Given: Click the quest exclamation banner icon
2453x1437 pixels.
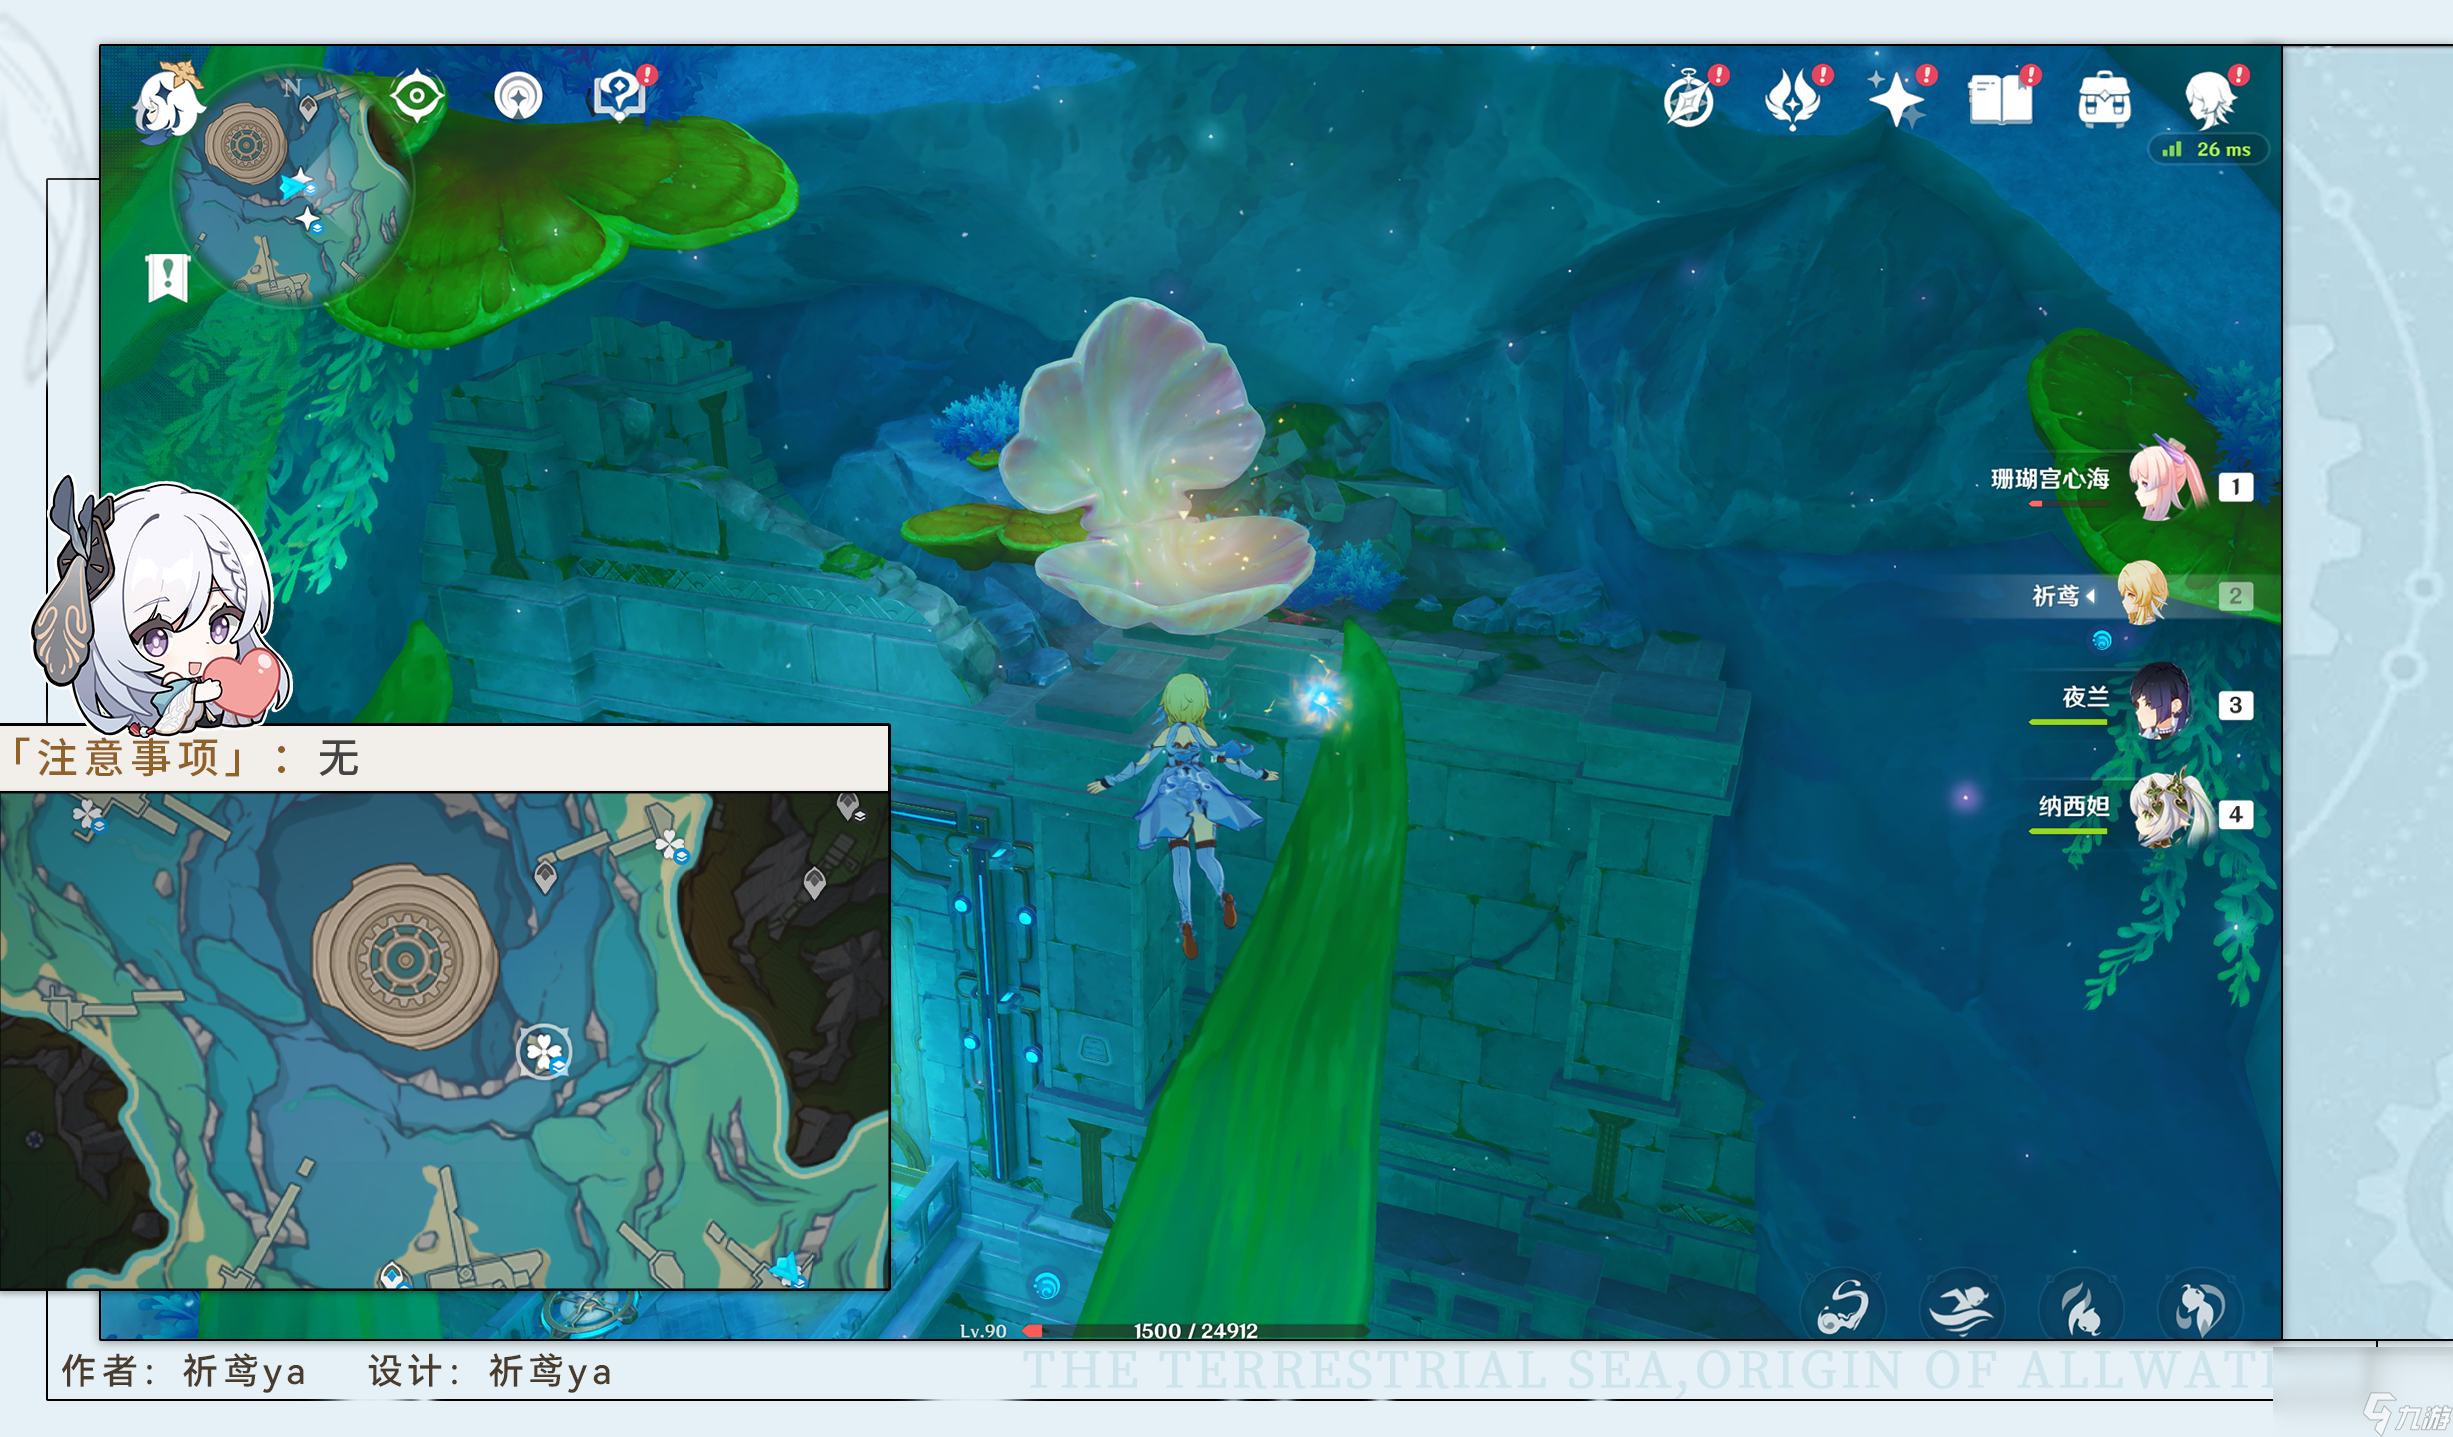Looking at the screenshot, I should pyautogui.click(x=168, y=277).
